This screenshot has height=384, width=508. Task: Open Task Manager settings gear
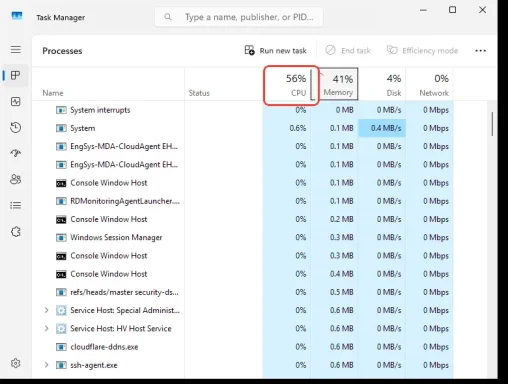pyautogui.click(x=16, y=363)
